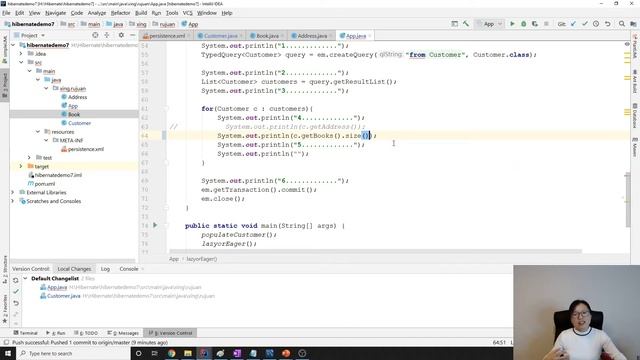The width and height of the screenshot is (640, 360).
Task: Open the Messages tool window
Action: 123,333
